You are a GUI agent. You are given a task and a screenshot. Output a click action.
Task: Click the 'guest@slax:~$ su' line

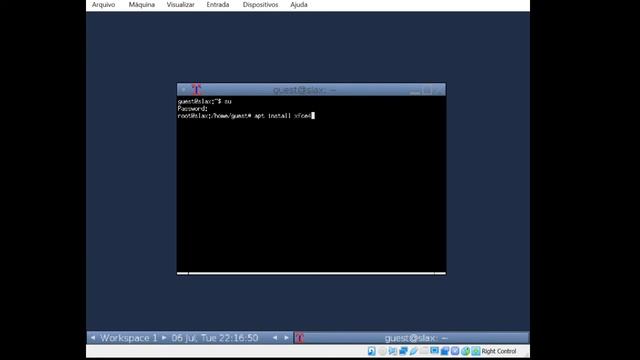coord(204,101)
